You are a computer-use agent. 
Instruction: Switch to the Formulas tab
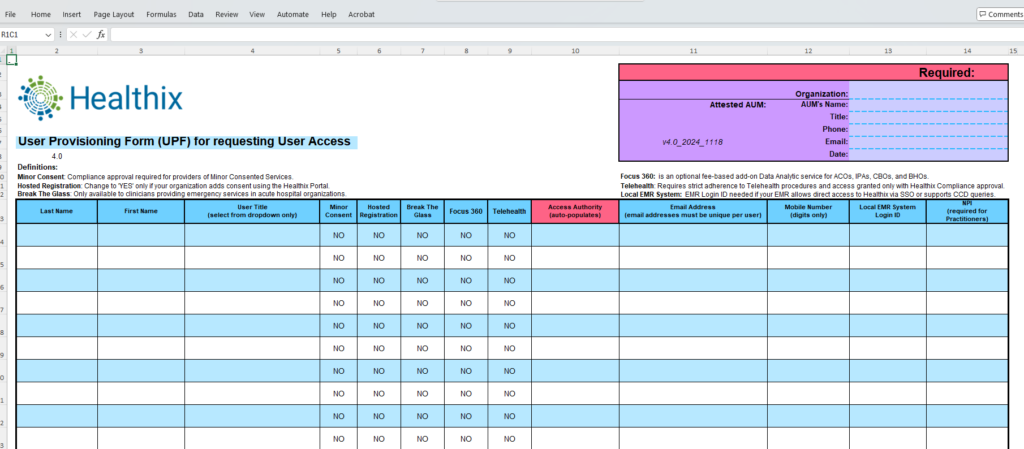[161, 14]
